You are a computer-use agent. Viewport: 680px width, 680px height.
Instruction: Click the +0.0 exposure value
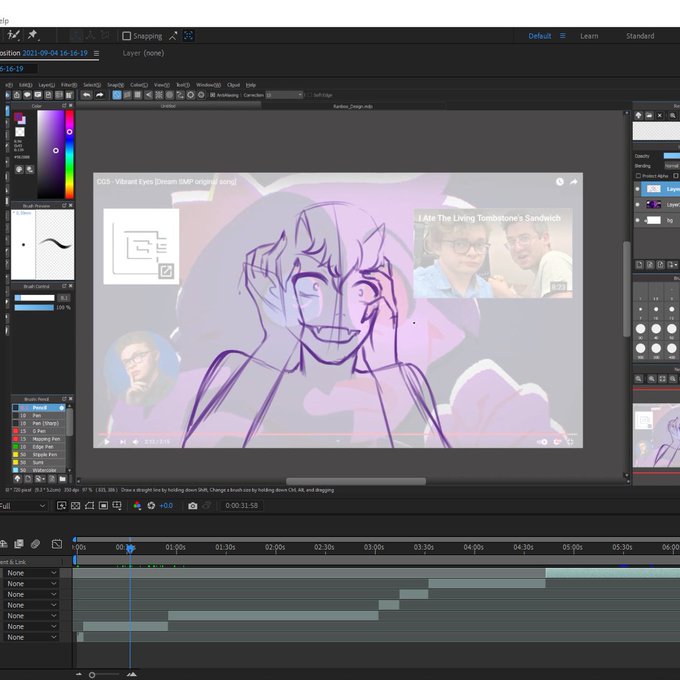[x=166, y=506]
